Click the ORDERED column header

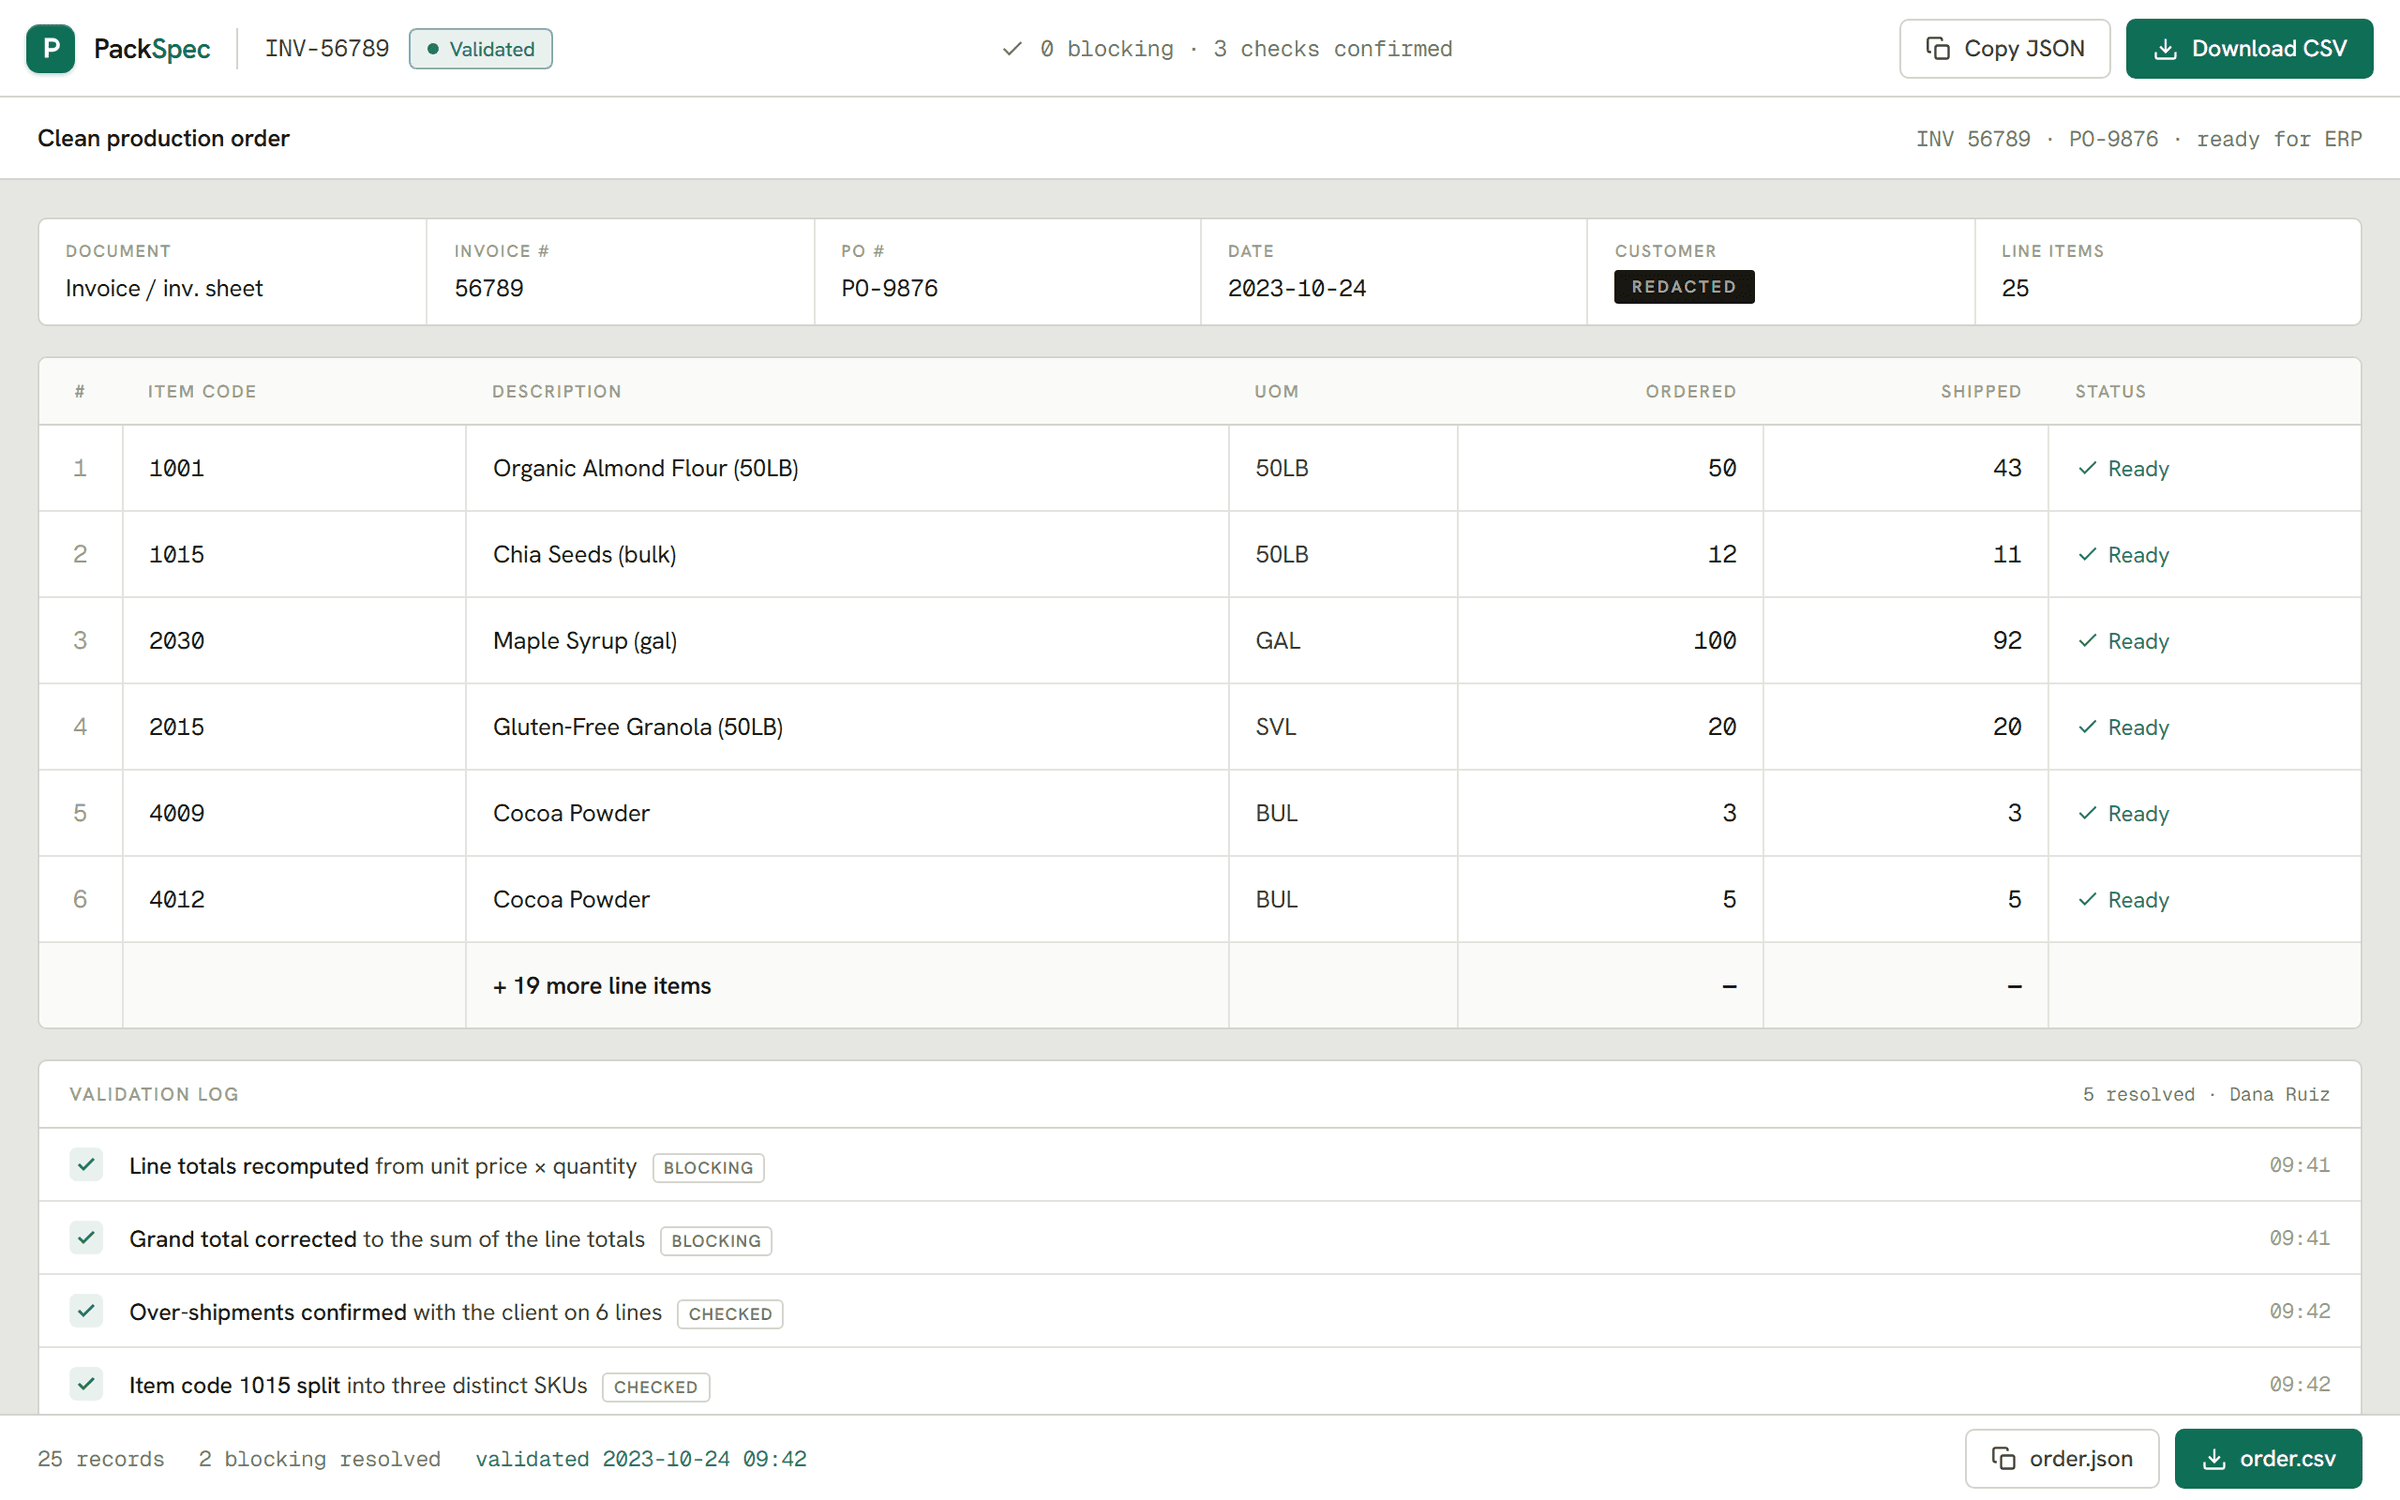(1691, 391)
